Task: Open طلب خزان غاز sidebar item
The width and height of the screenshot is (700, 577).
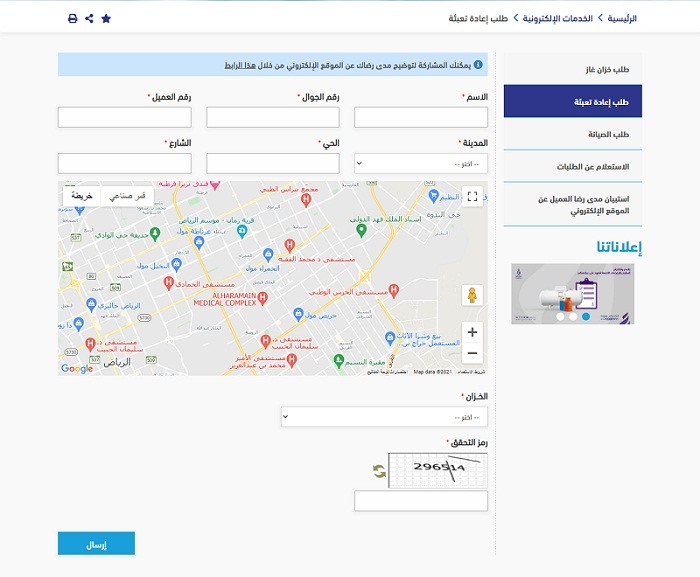Action: click(x=573, y=69)
